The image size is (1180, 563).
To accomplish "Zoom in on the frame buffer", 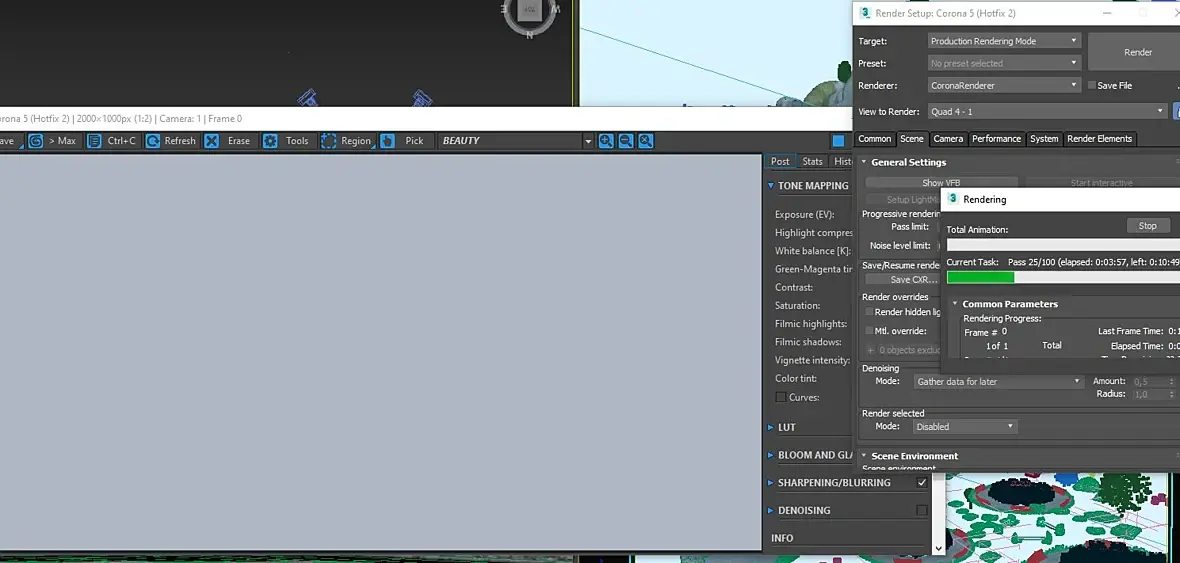I will [x=606, y=141].
